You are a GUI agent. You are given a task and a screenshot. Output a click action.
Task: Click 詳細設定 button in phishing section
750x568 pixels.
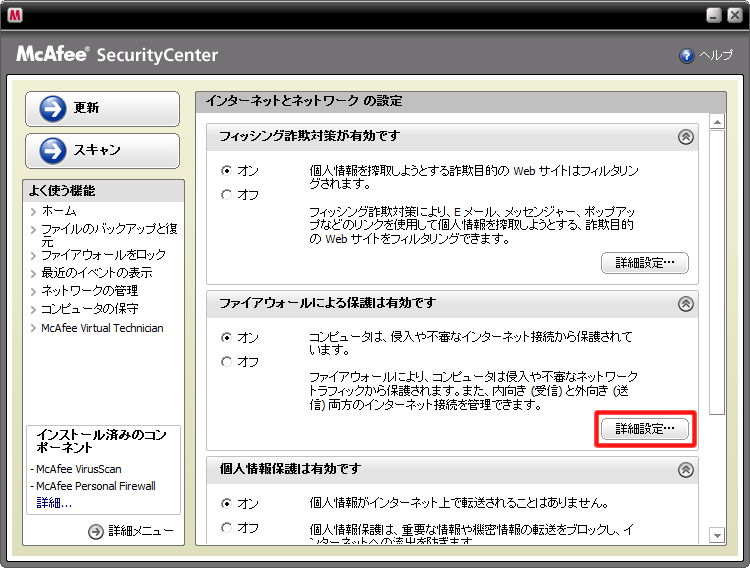point(645,263)
